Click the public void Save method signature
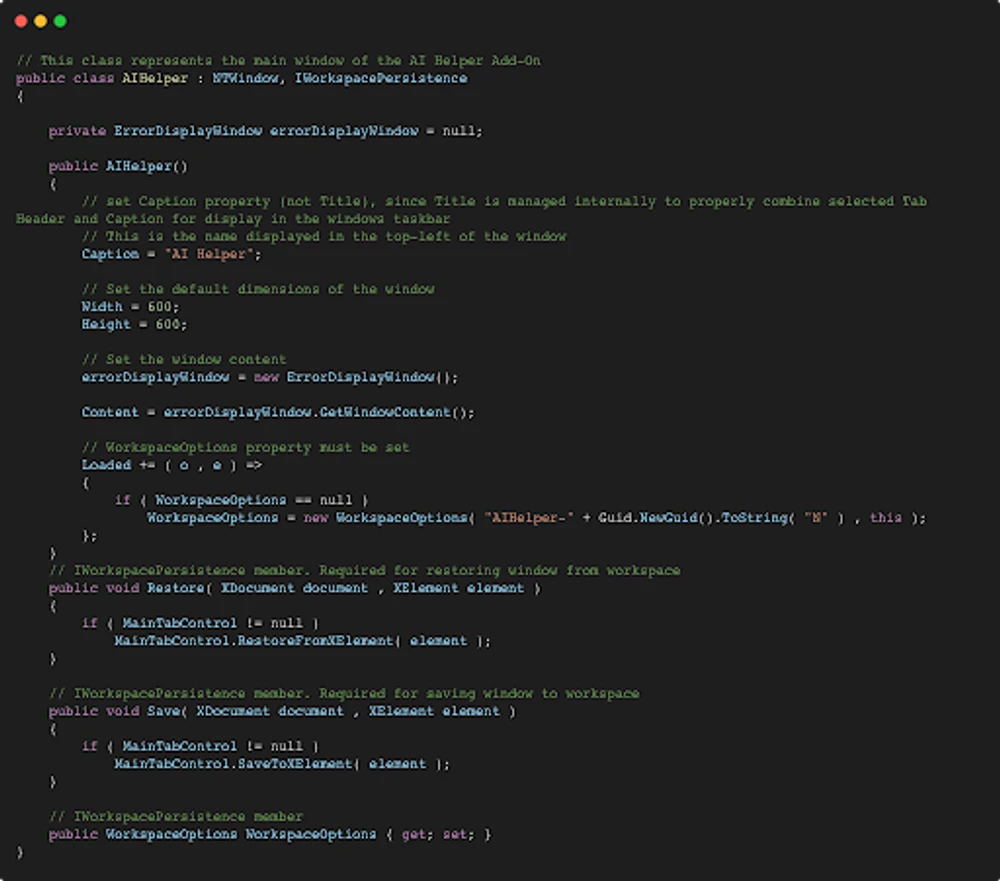This screenshot has height=881, width=1000. tap(283, 711)
